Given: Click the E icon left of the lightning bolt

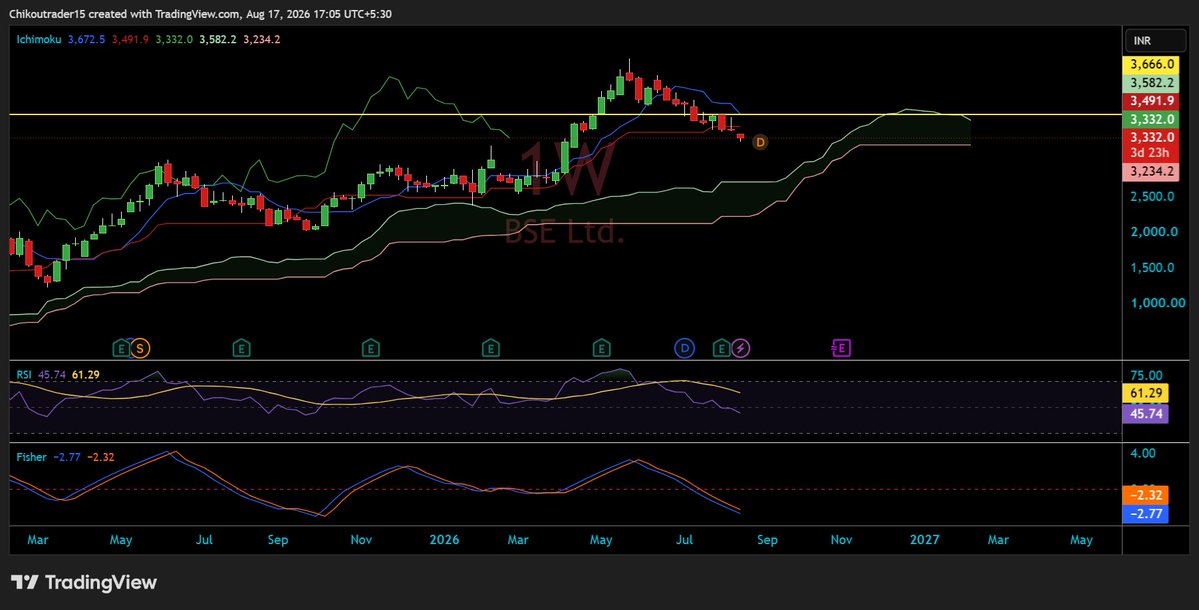Looking at the screenshot, I should [721, 349].
